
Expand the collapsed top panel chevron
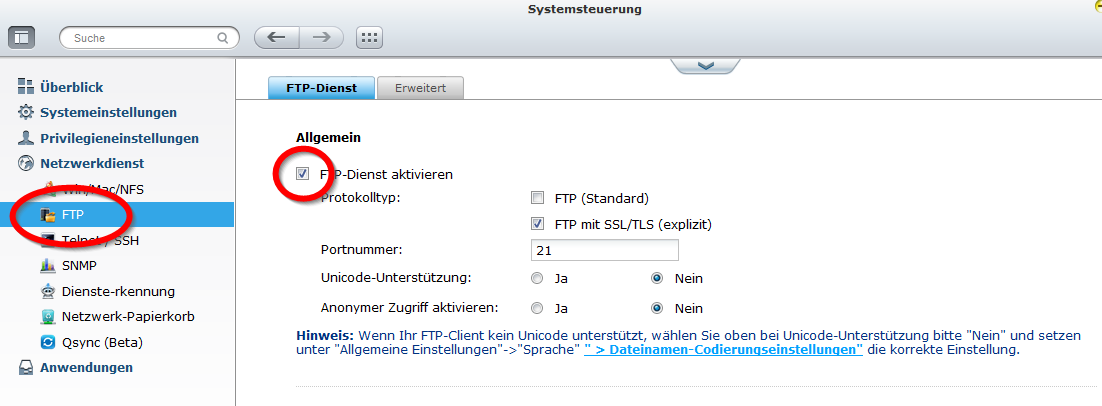[705, 66]
